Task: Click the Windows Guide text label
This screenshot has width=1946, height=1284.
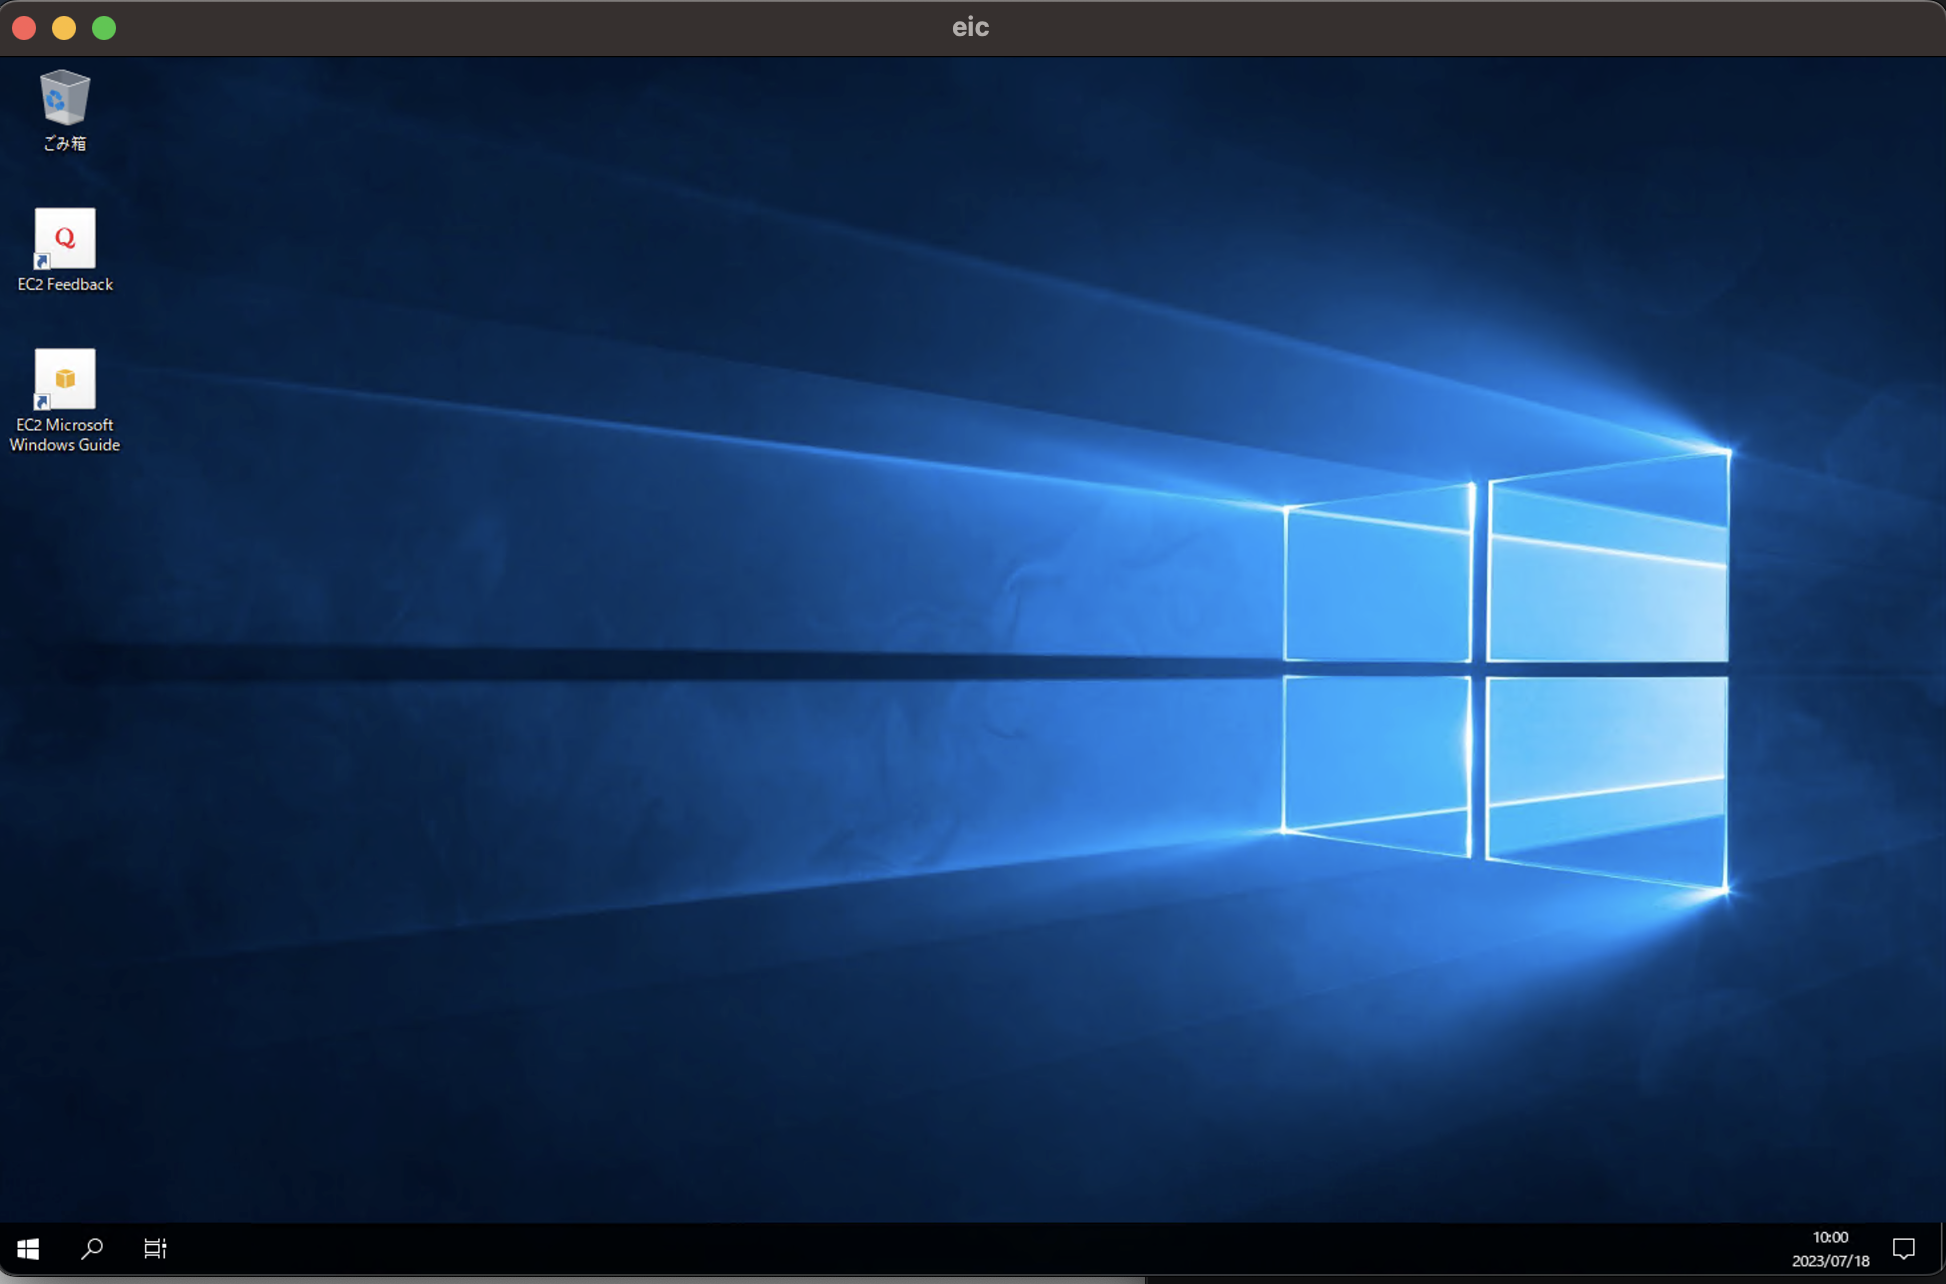Action: (65, 445)
